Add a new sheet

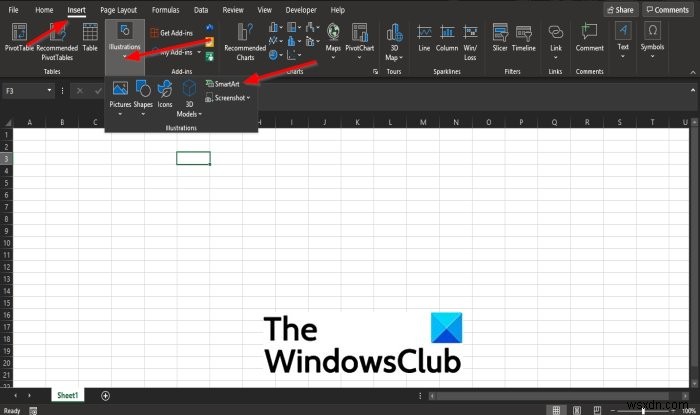(105, 395)
